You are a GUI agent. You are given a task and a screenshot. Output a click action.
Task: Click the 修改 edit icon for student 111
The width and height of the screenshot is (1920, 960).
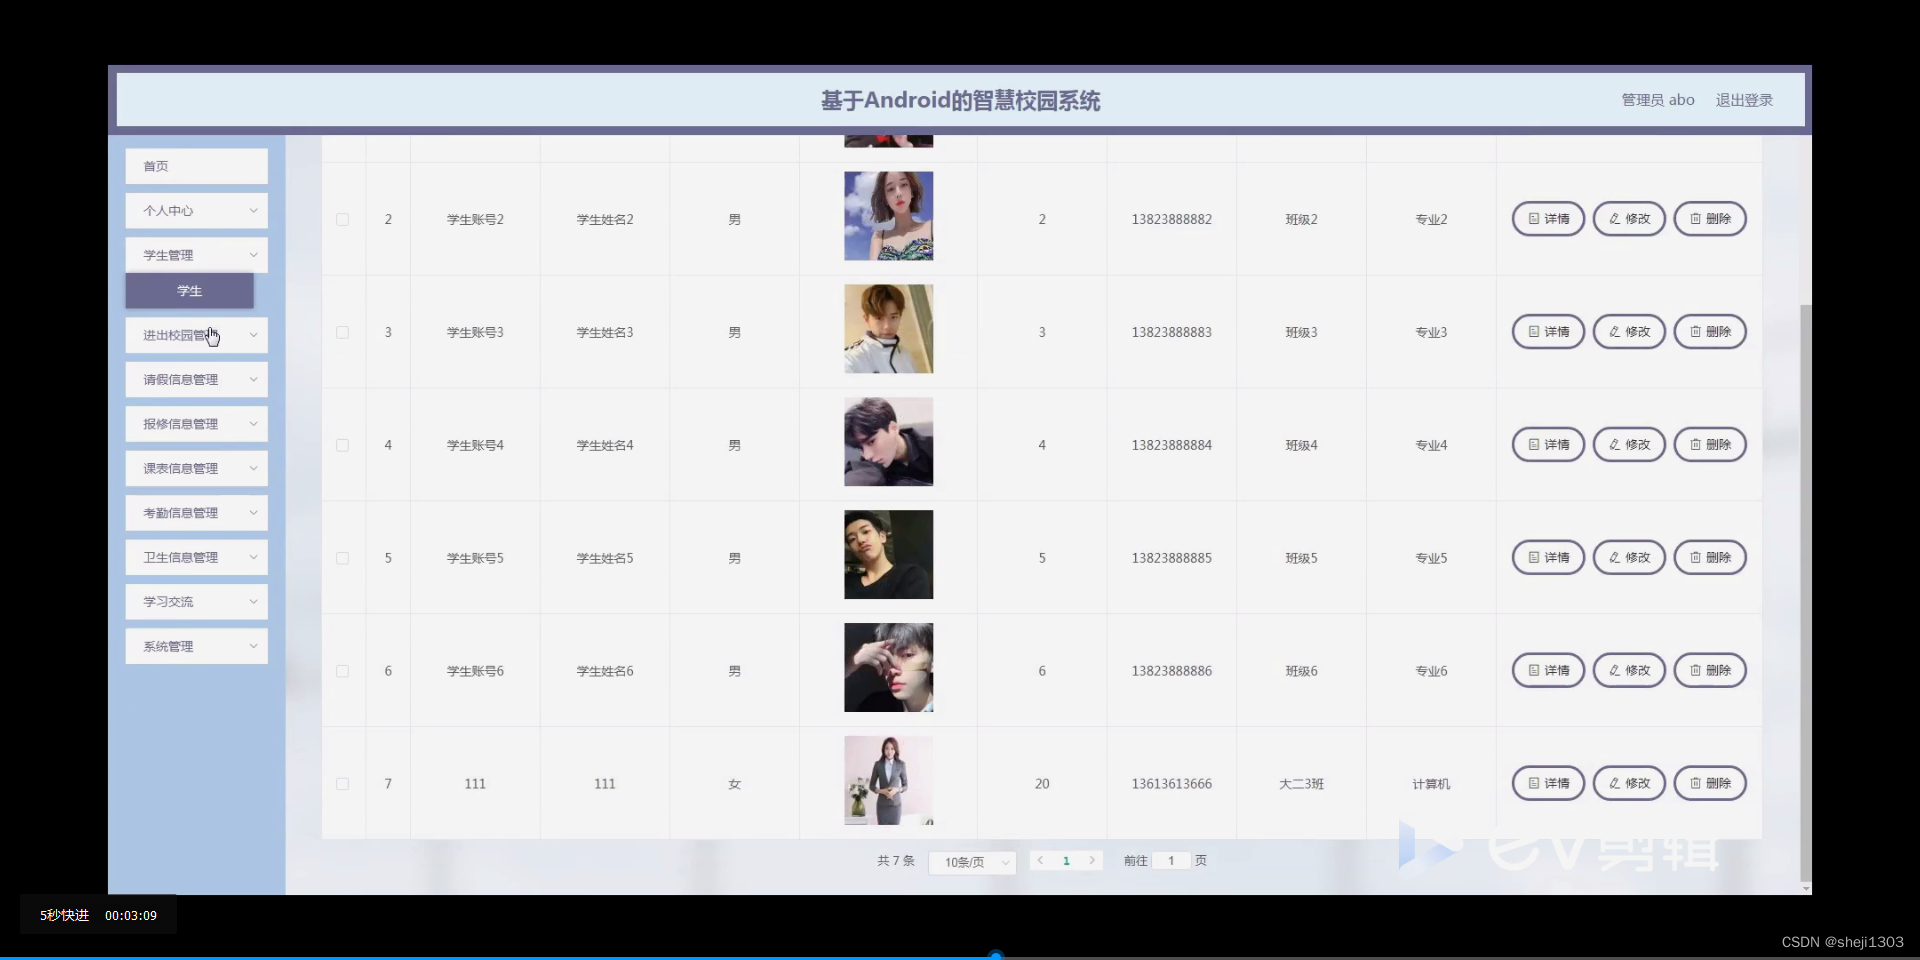[x=1627, y=783]
